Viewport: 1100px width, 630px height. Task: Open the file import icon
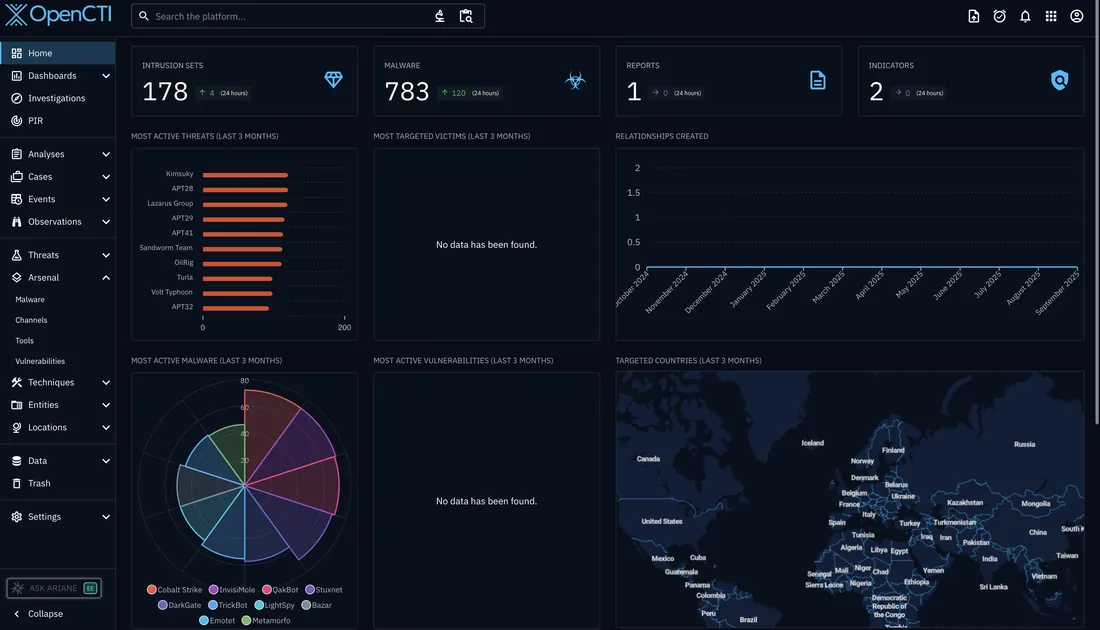click(974, 16)
